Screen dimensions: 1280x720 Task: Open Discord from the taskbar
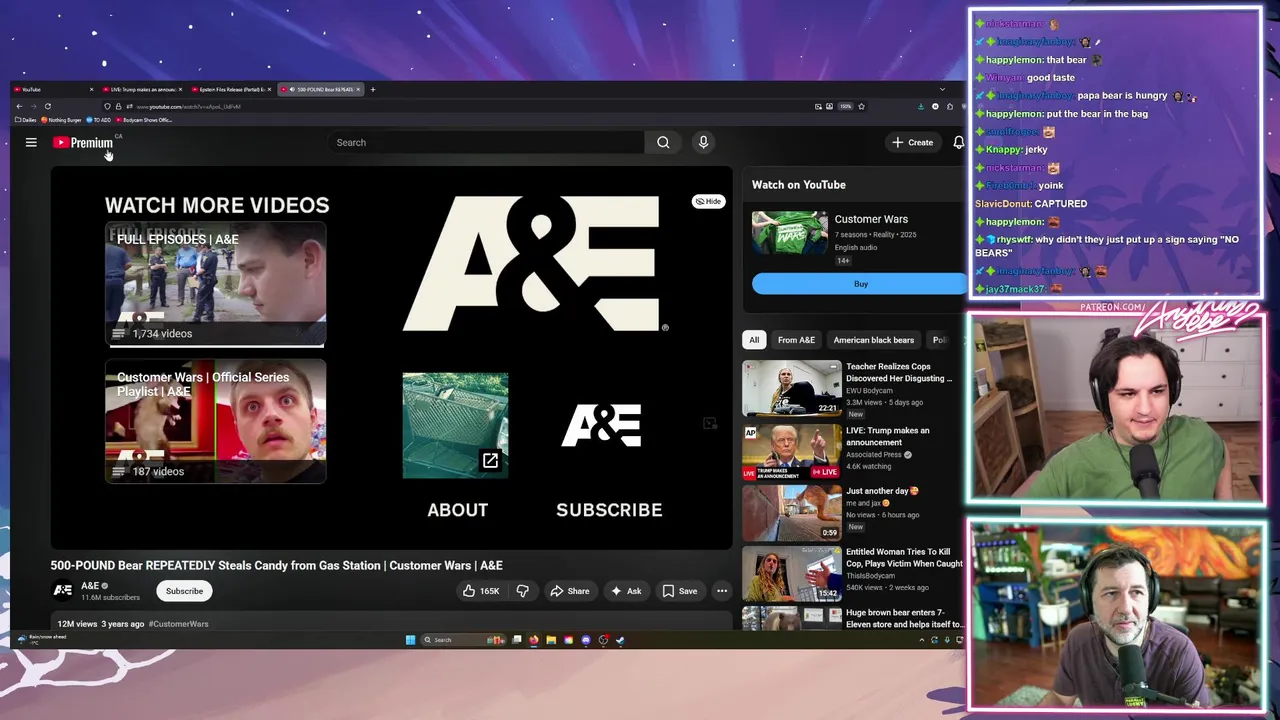coord(586,640)
